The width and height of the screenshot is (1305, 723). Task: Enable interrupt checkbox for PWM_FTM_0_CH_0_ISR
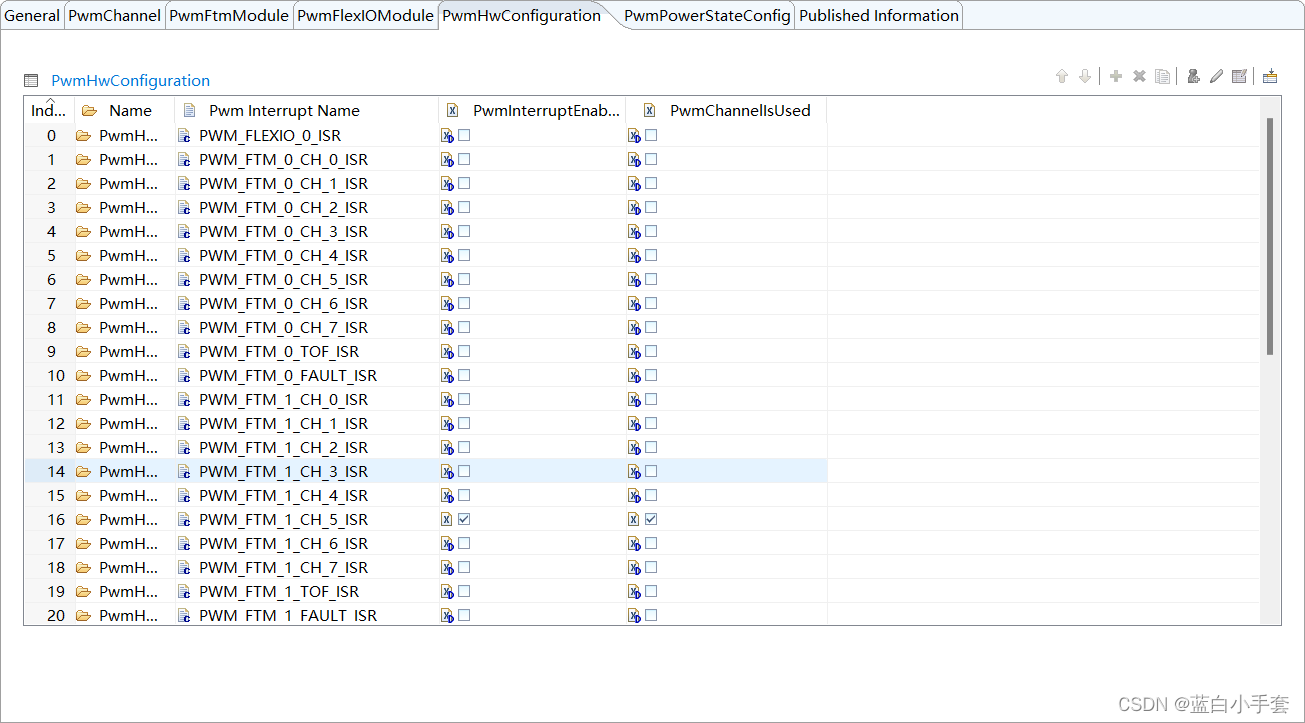tap(464, 159)
